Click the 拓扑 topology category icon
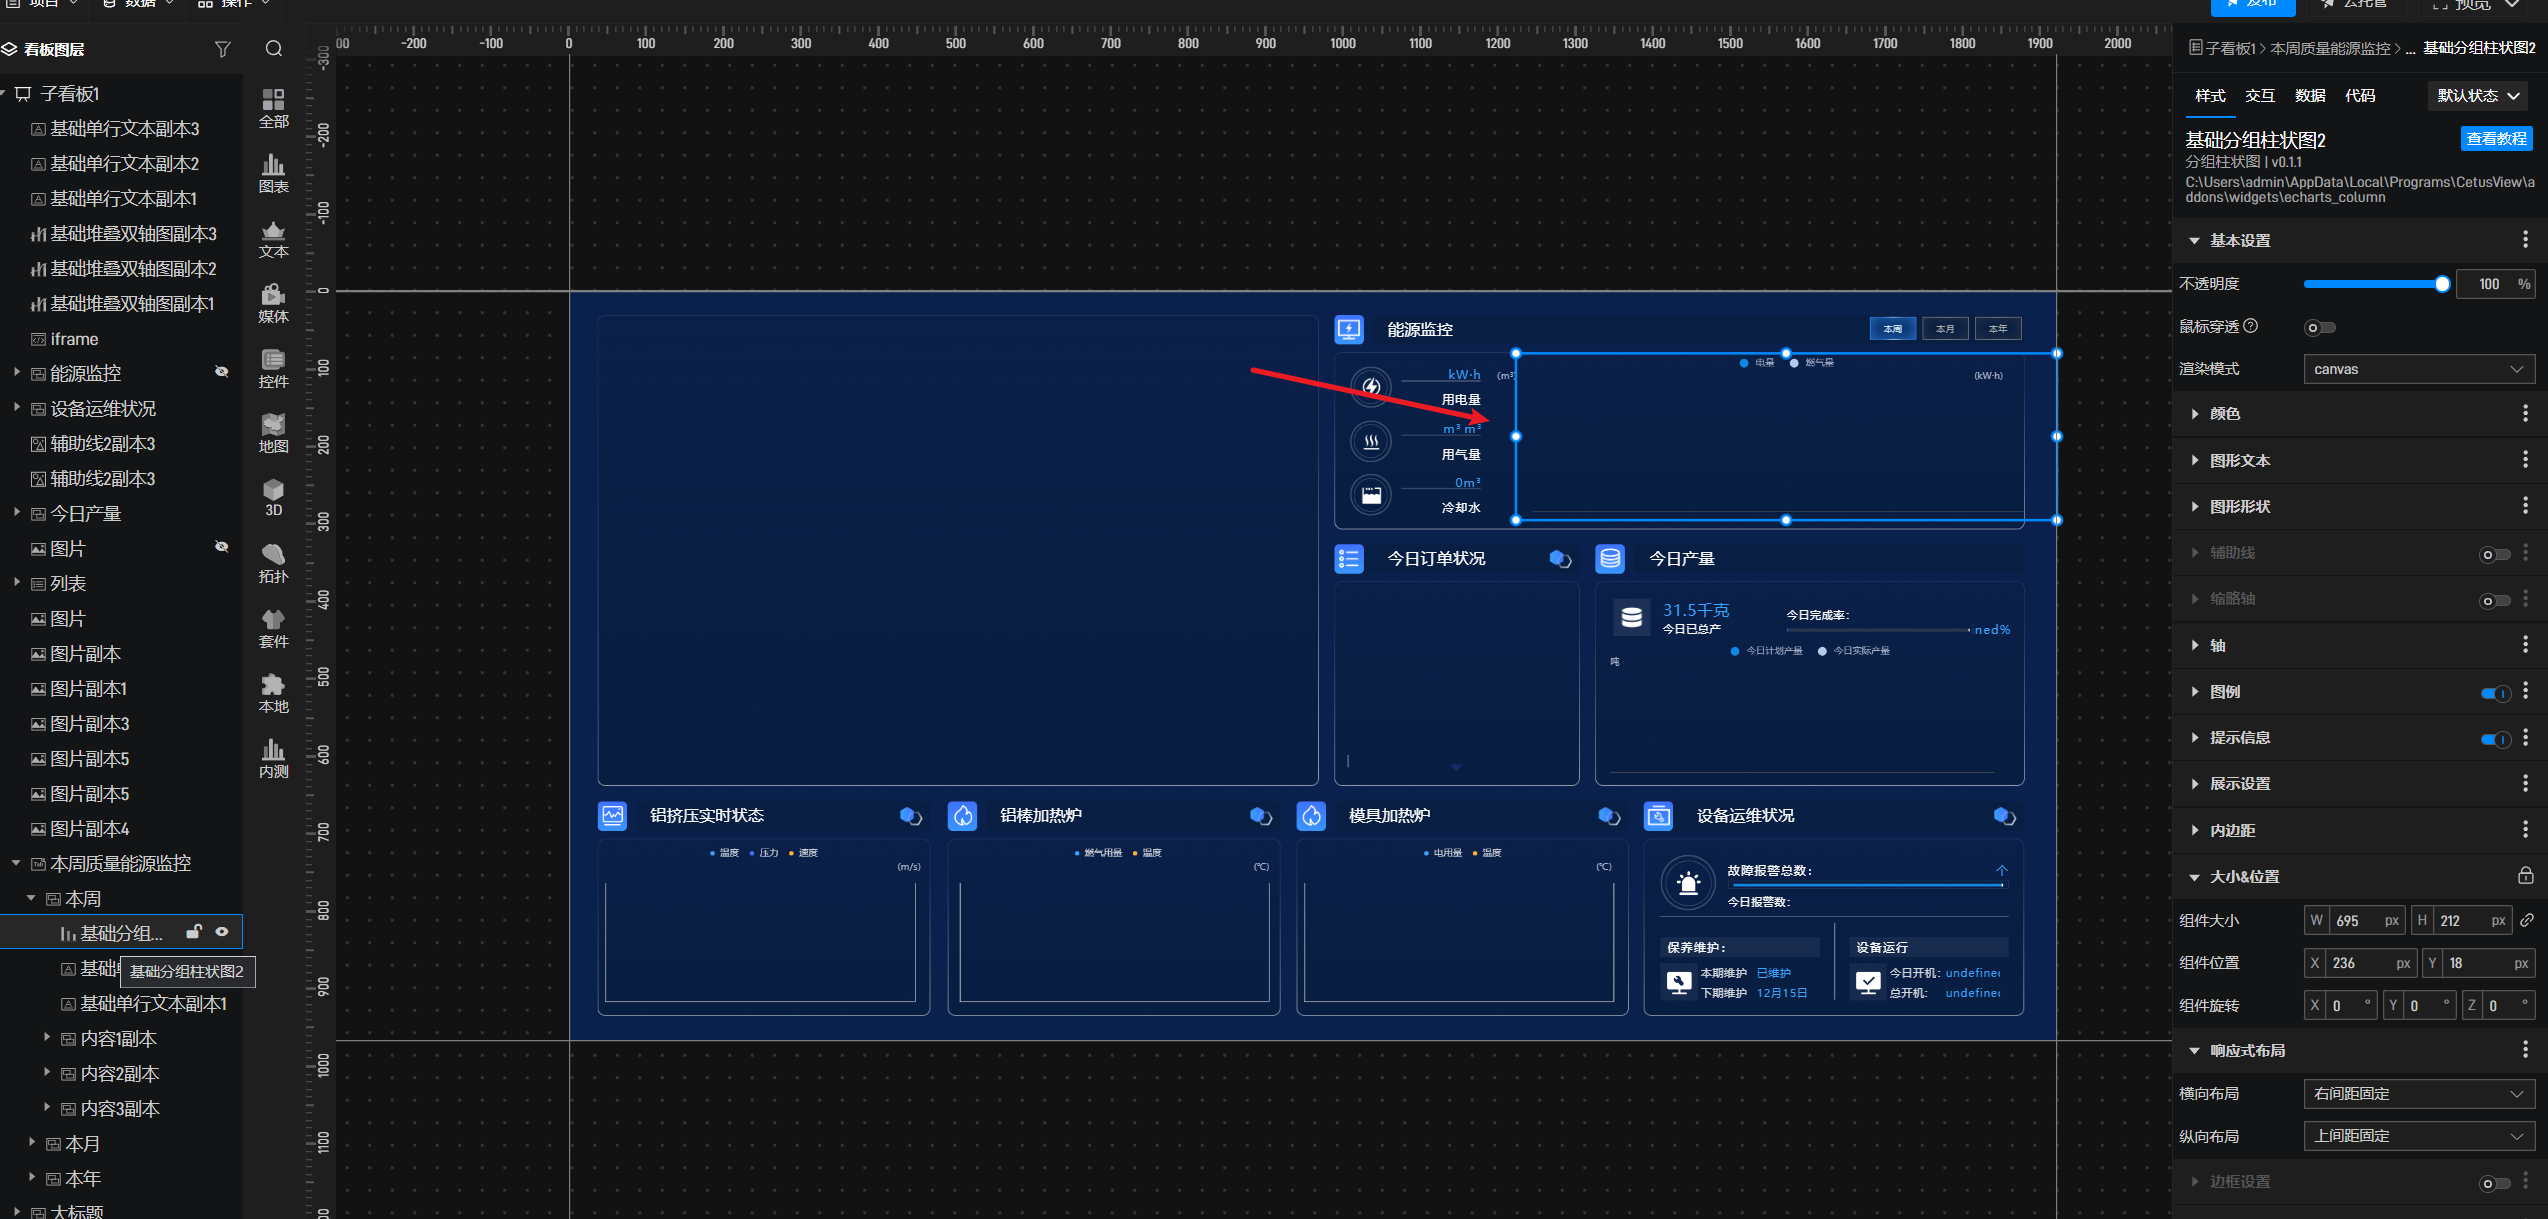The image size is (2548, 1219). click(x=273, y=562)
